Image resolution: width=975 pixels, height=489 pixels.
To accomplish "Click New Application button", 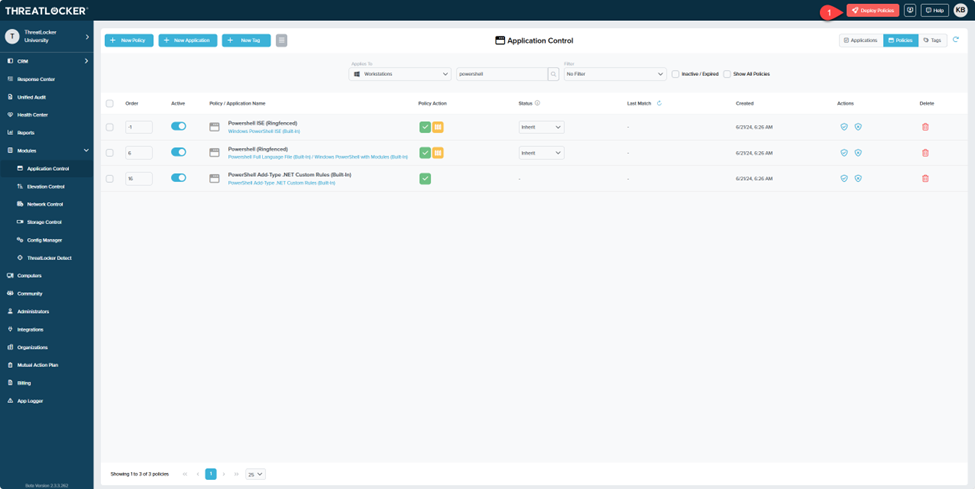I will pos(188,40).
